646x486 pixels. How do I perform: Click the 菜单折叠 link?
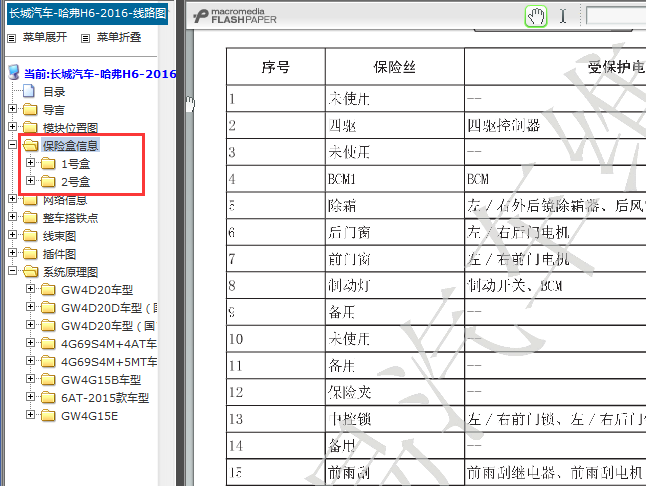[x=119, y=37]
